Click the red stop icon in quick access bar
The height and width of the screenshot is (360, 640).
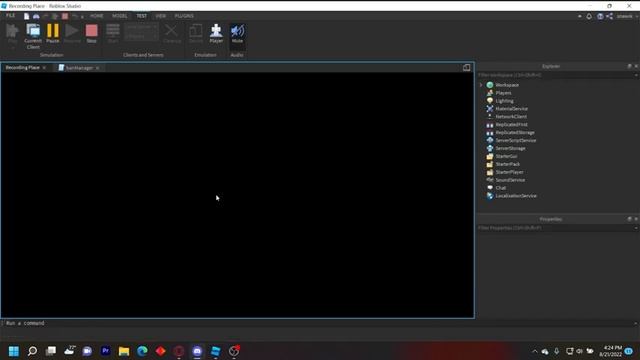click(65, 16)
